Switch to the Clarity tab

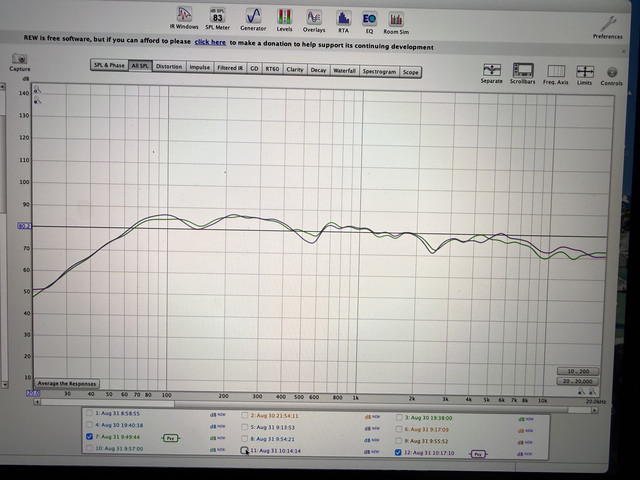click(295, 69)
